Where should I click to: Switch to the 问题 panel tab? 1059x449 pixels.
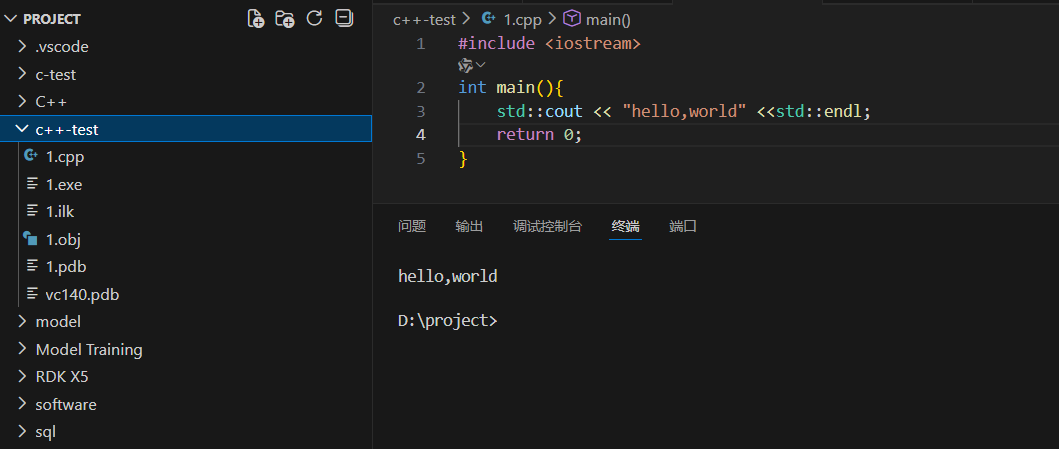pyautogui.click(x=411, y=226)
